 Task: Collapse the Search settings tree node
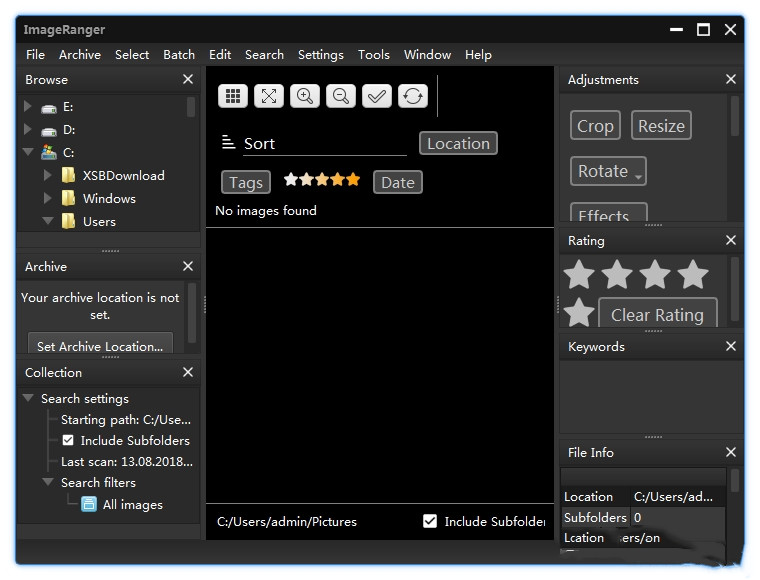(28, 398)
